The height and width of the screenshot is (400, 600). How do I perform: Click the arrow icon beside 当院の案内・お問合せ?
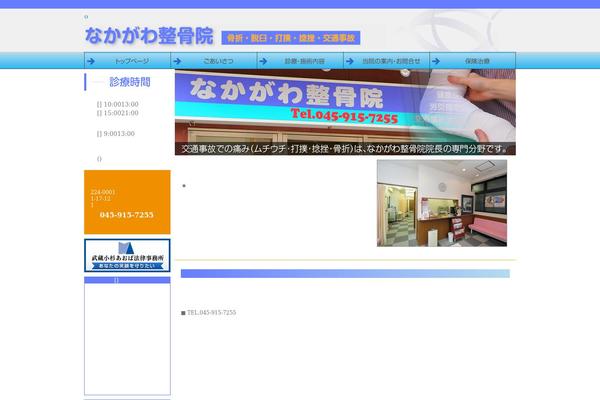pos(350,61)
